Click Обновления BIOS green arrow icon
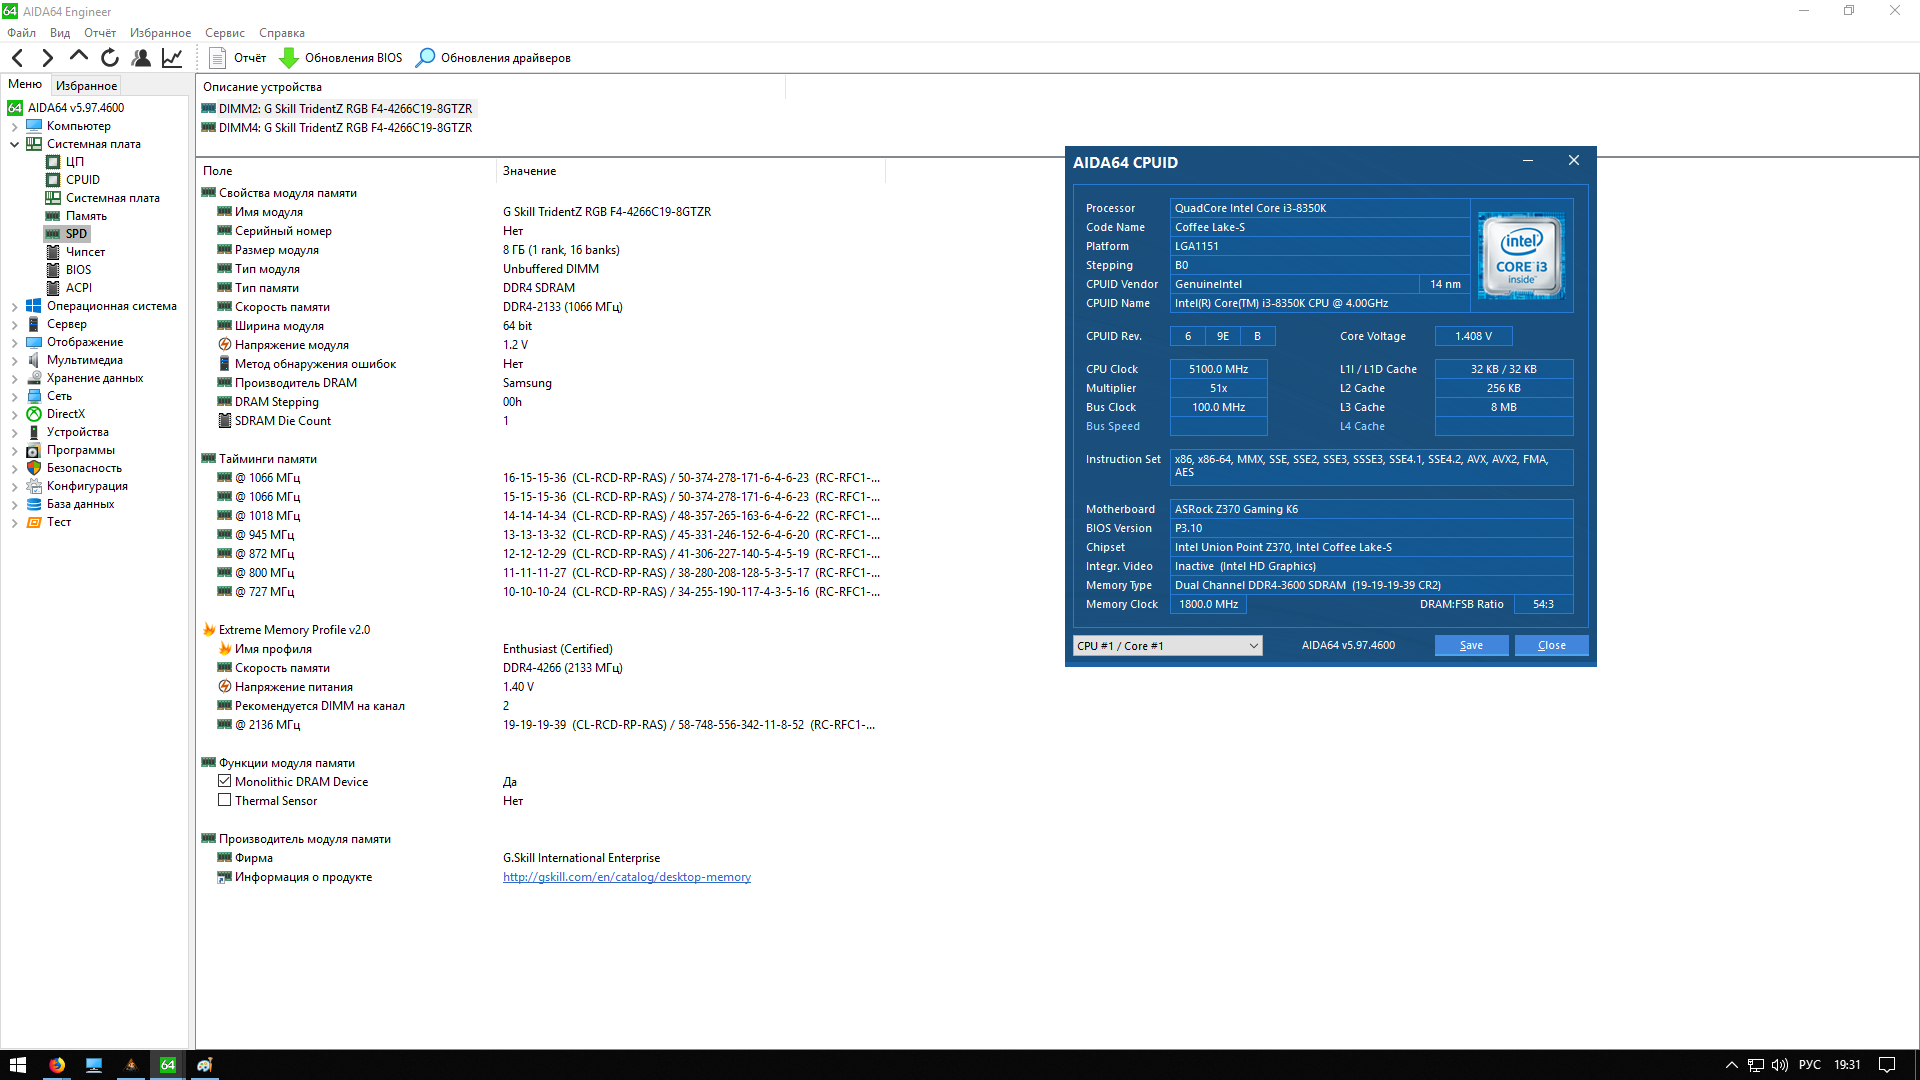Viewport: 1920px width, 1080px height. (289, 58)
